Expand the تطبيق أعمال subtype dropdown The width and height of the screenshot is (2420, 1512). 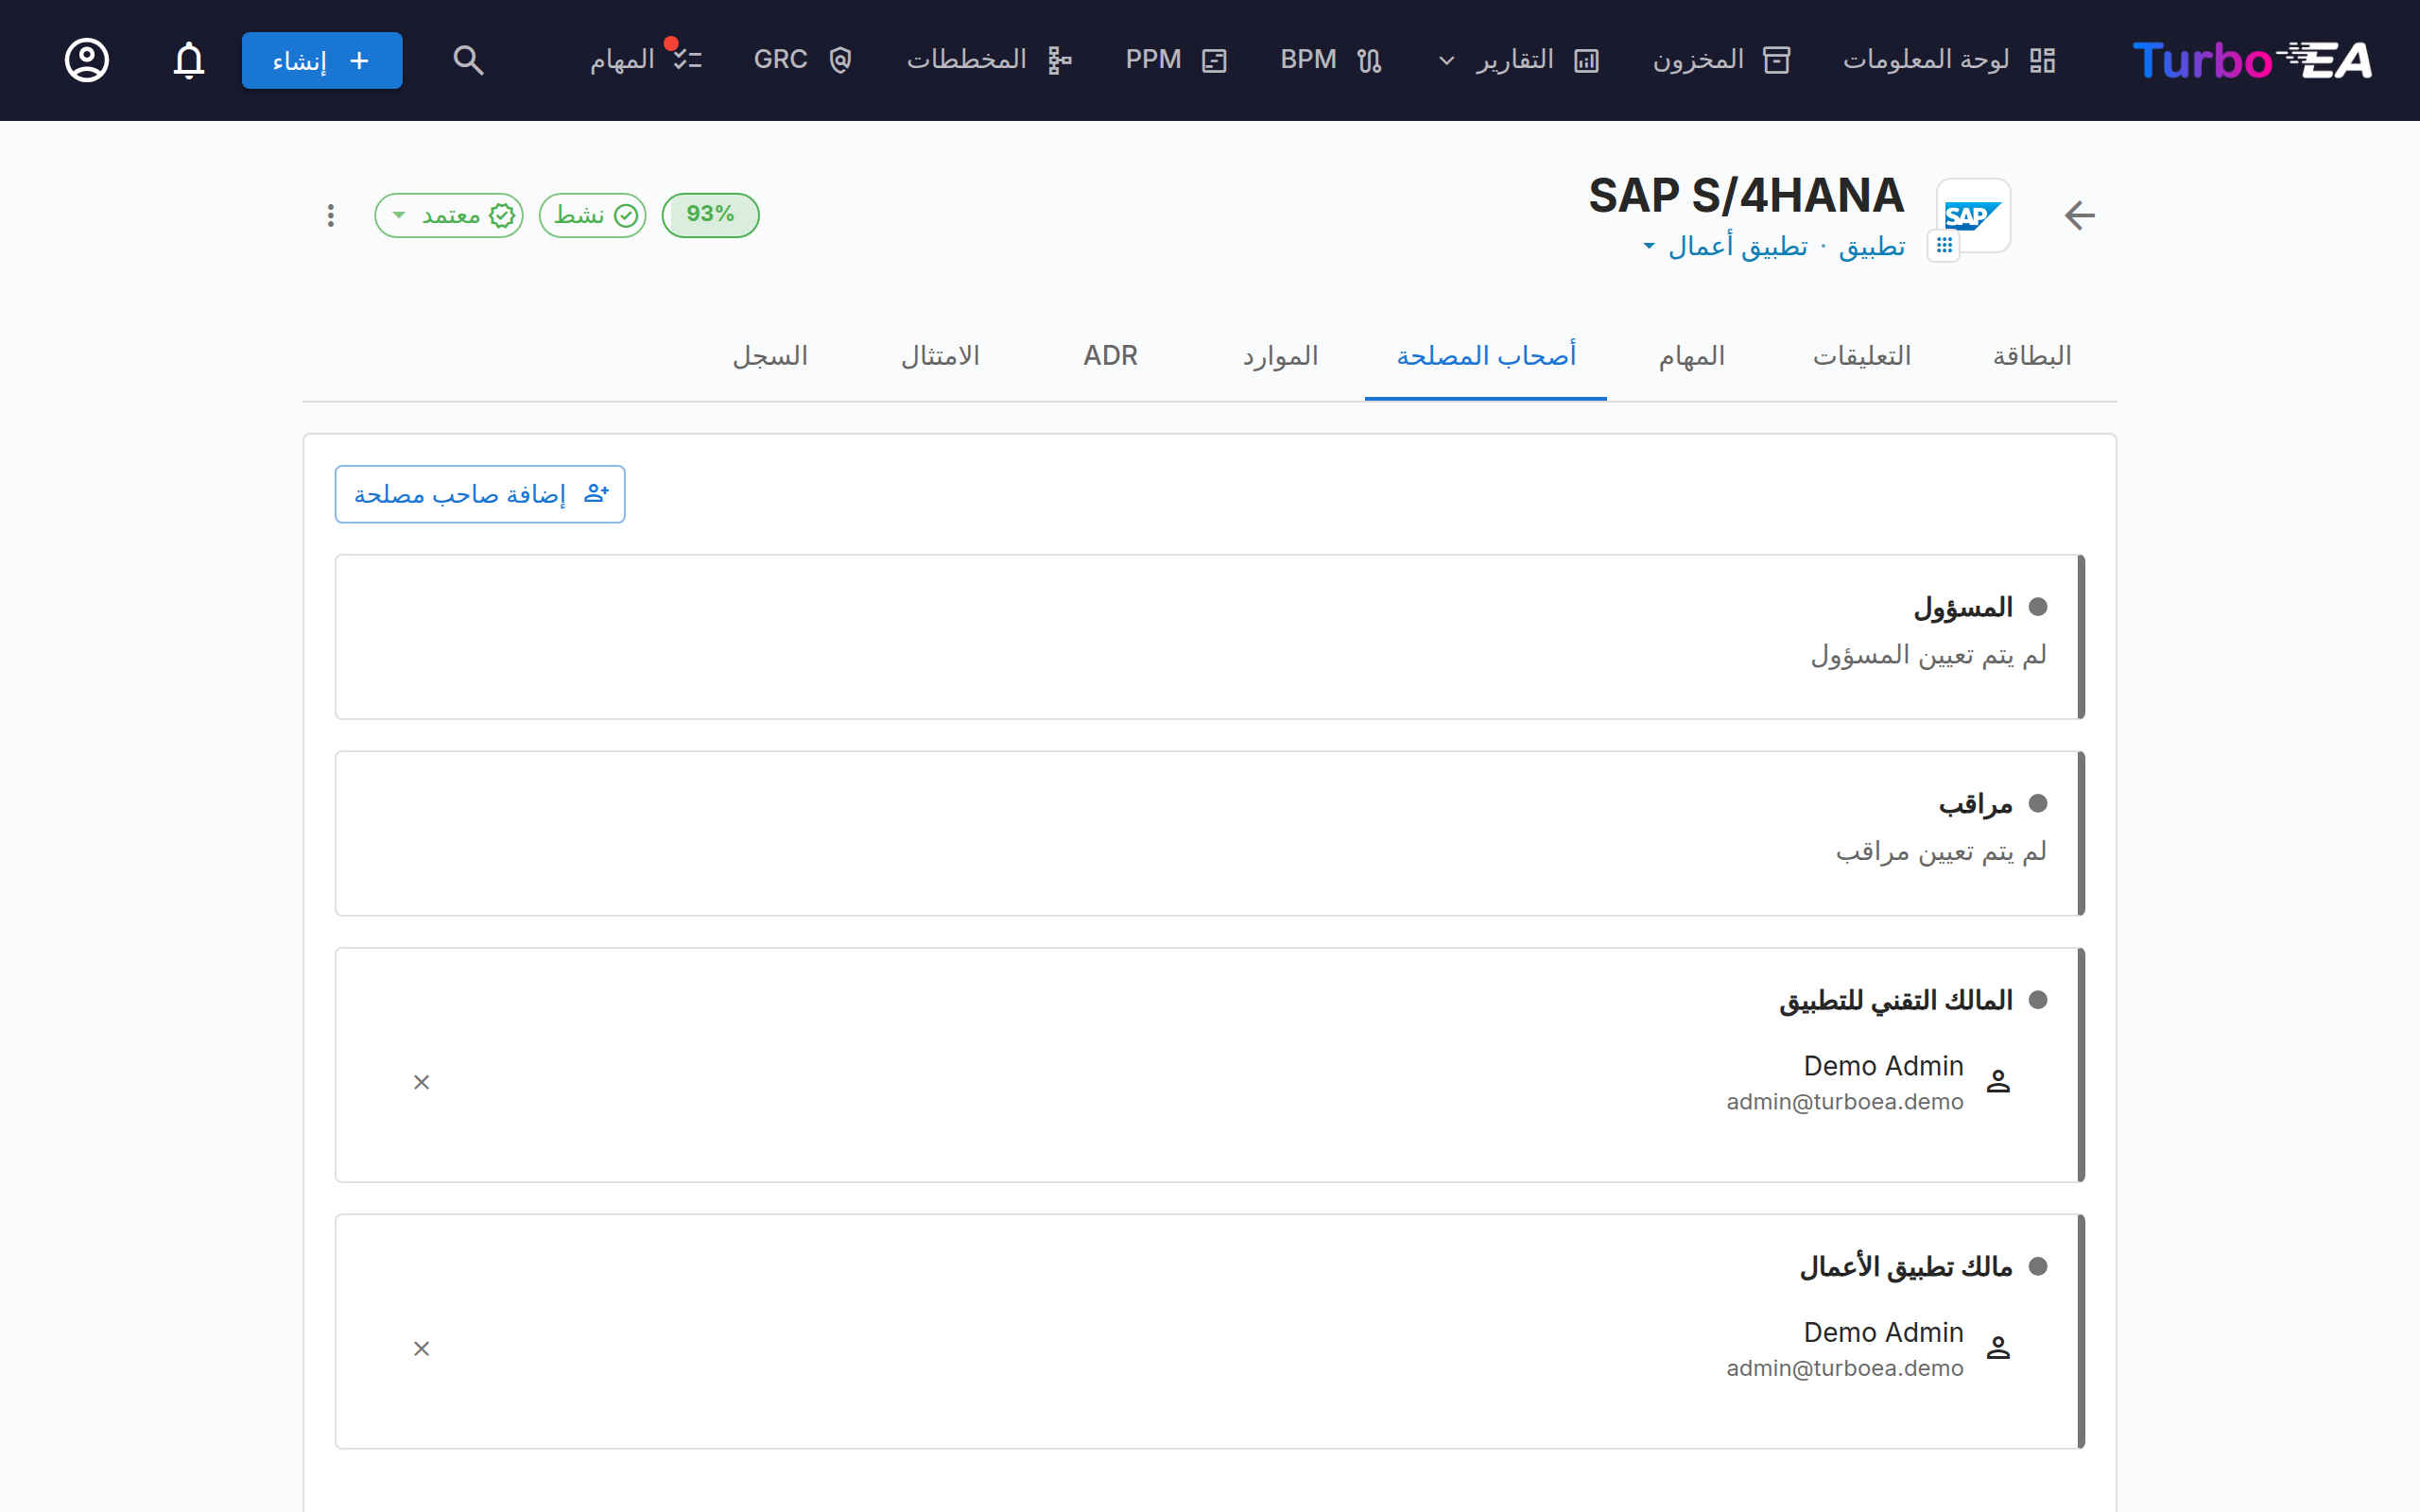(x=1725, y=246)
